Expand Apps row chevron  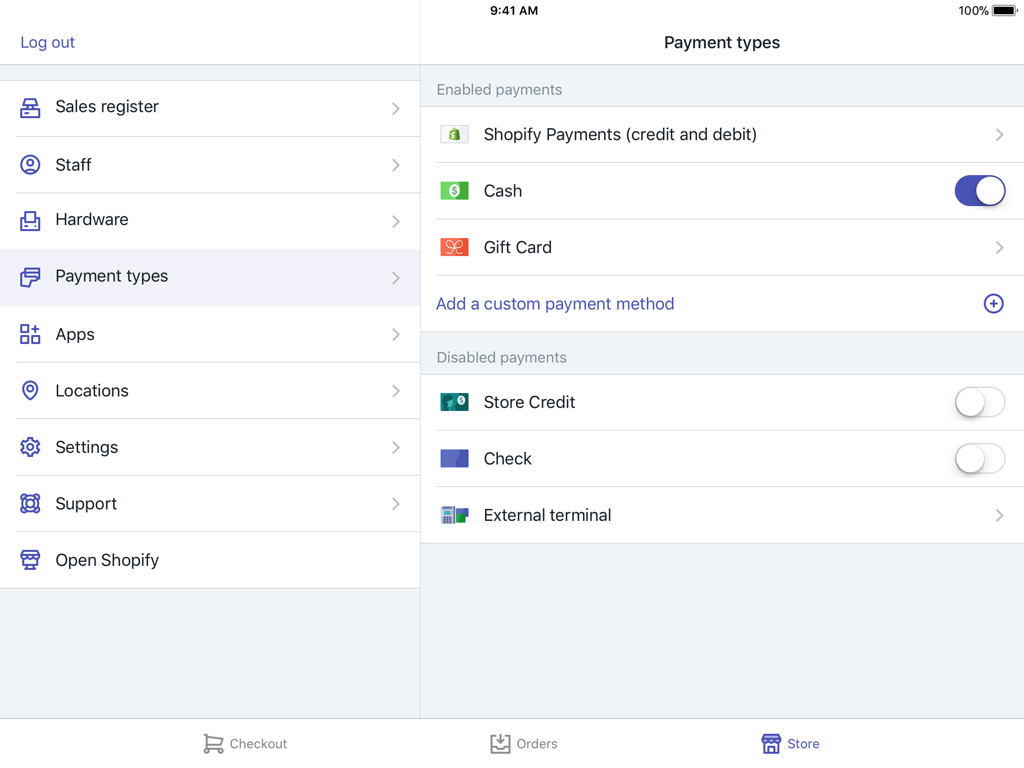[396, 334]
